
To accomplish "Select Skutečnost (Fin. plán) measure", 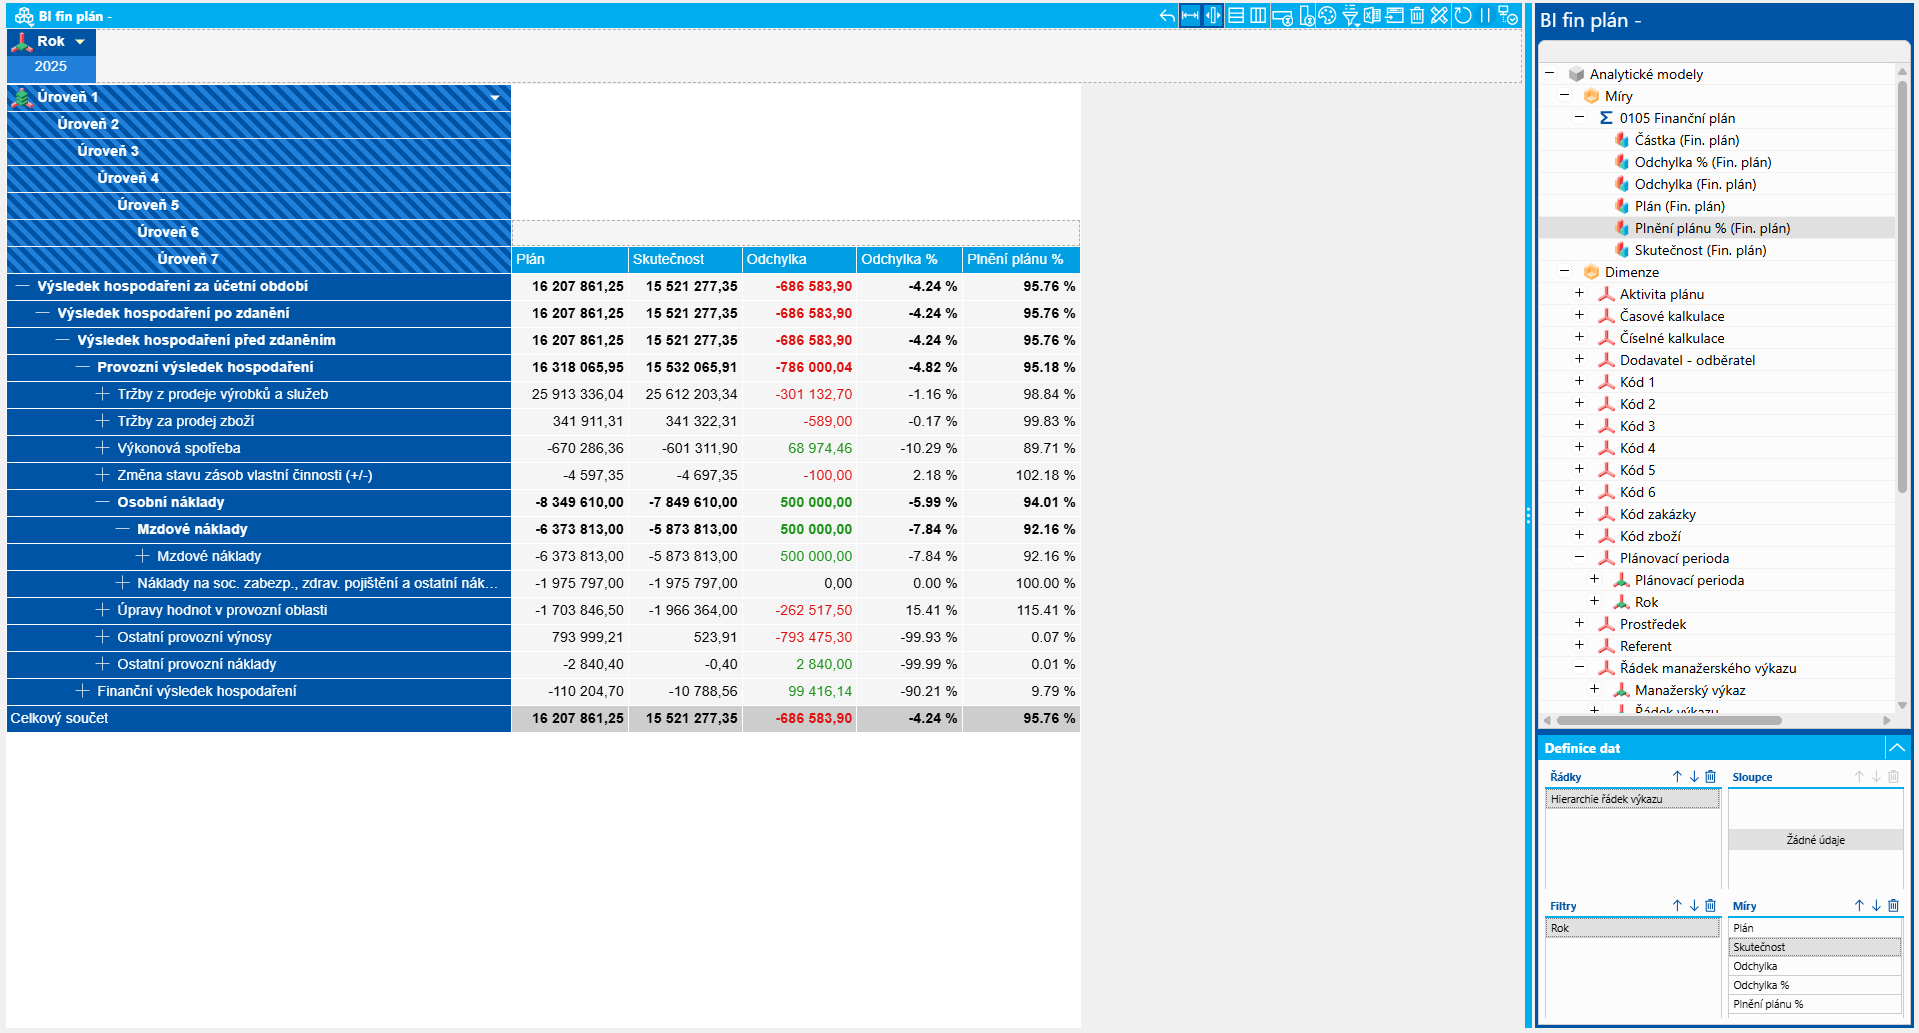I will point(1700,250).
